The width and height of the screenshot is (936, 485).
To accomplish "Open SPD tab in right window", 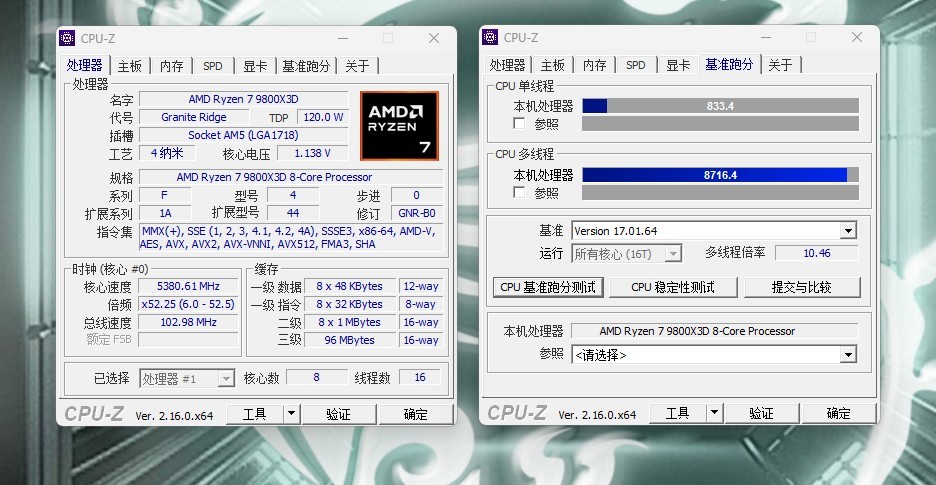I will click(x=636, y=65).
